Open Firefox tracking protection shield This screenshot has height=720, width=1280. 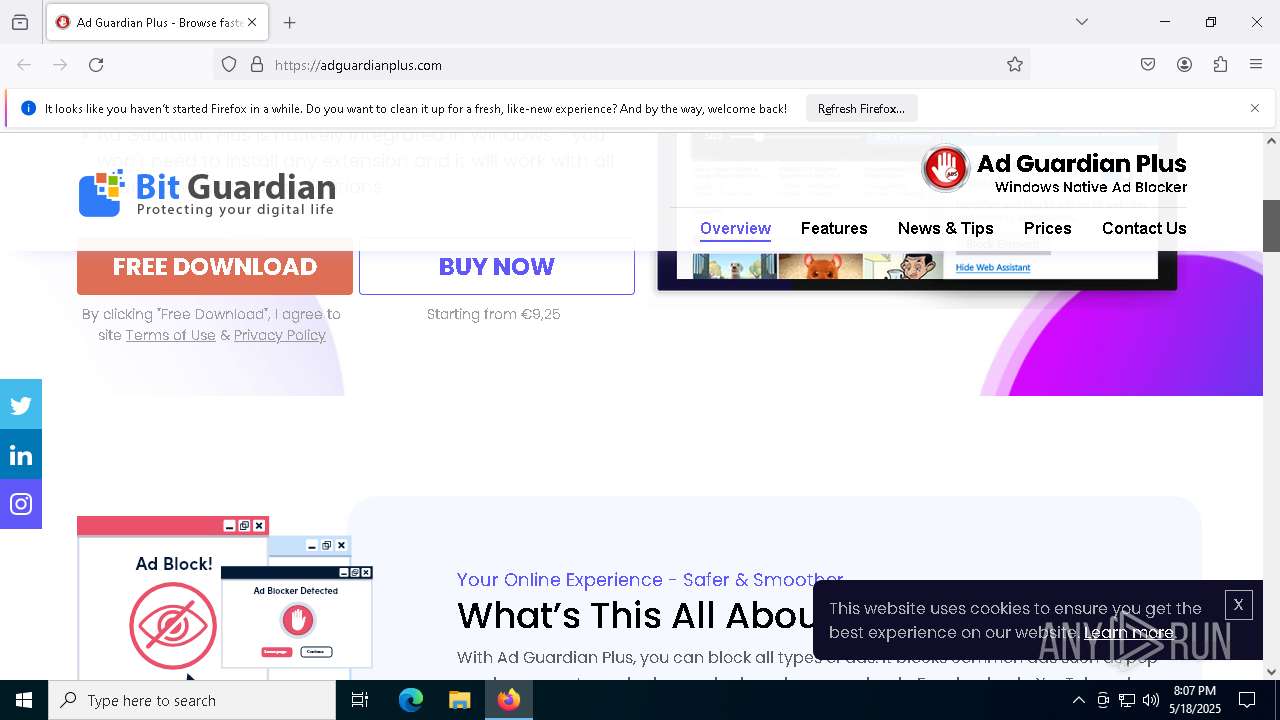point(229,65)
